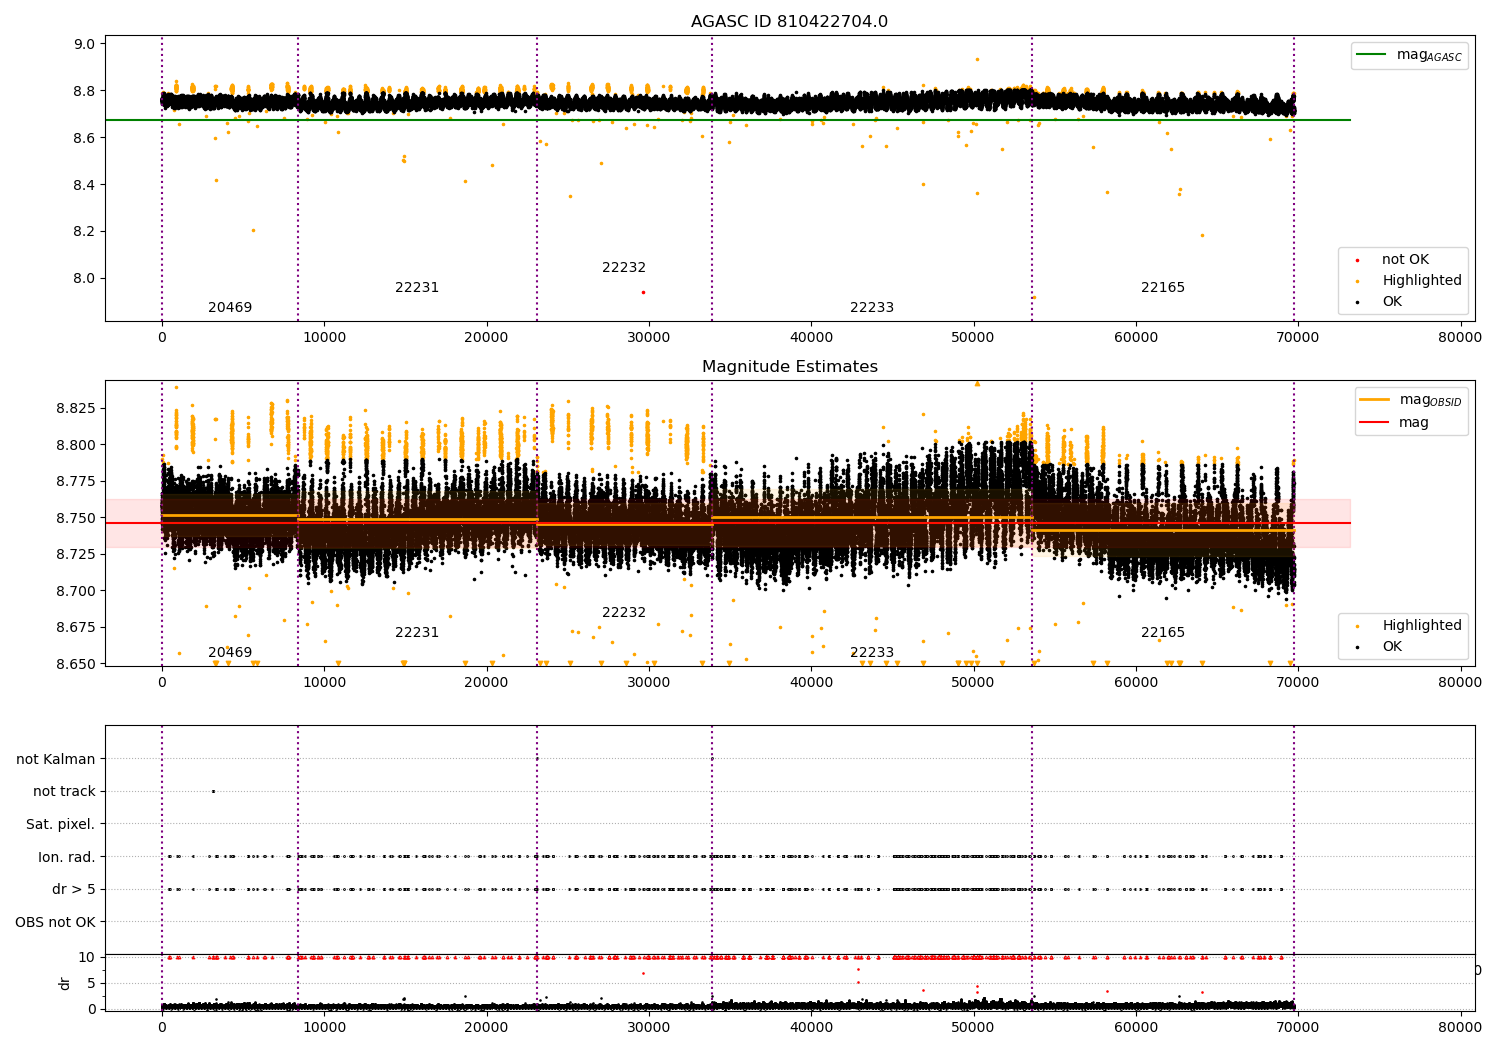Click 'Highlighted' in the top plot legend

pyautogui.click(x=1422, y=281)
